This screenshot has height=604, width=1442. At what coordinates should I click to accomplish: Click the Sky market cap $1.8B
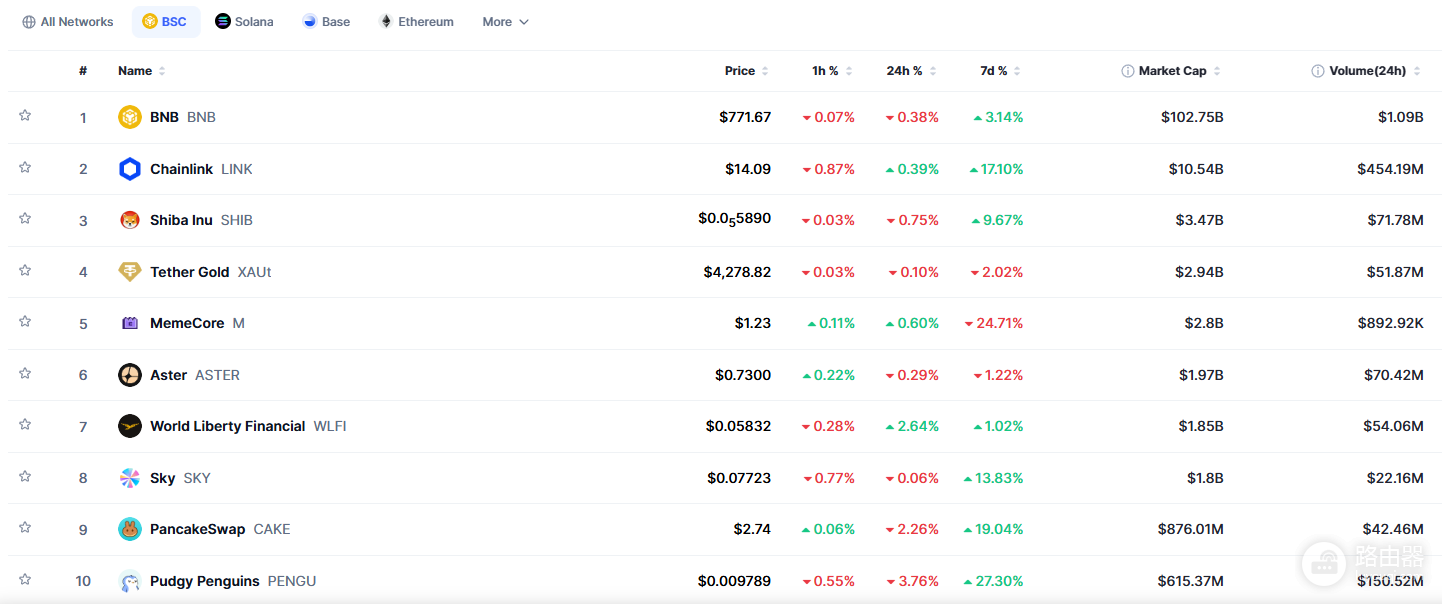(1204, 478)
